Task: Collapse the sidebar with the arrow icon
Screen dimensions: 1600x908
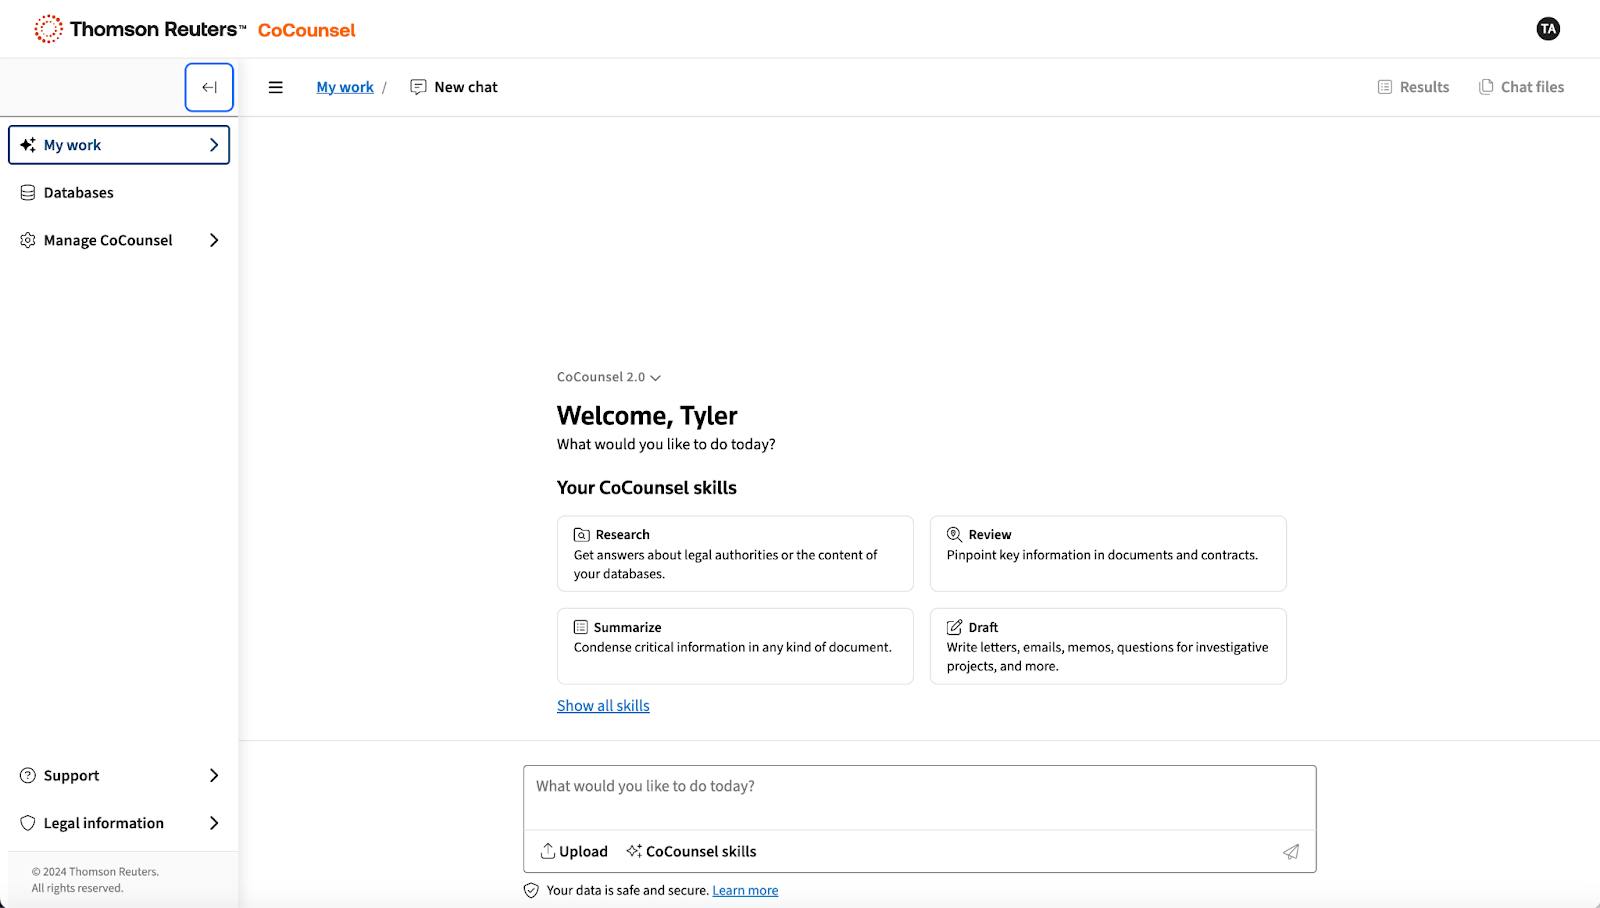Action: (209, 87)
